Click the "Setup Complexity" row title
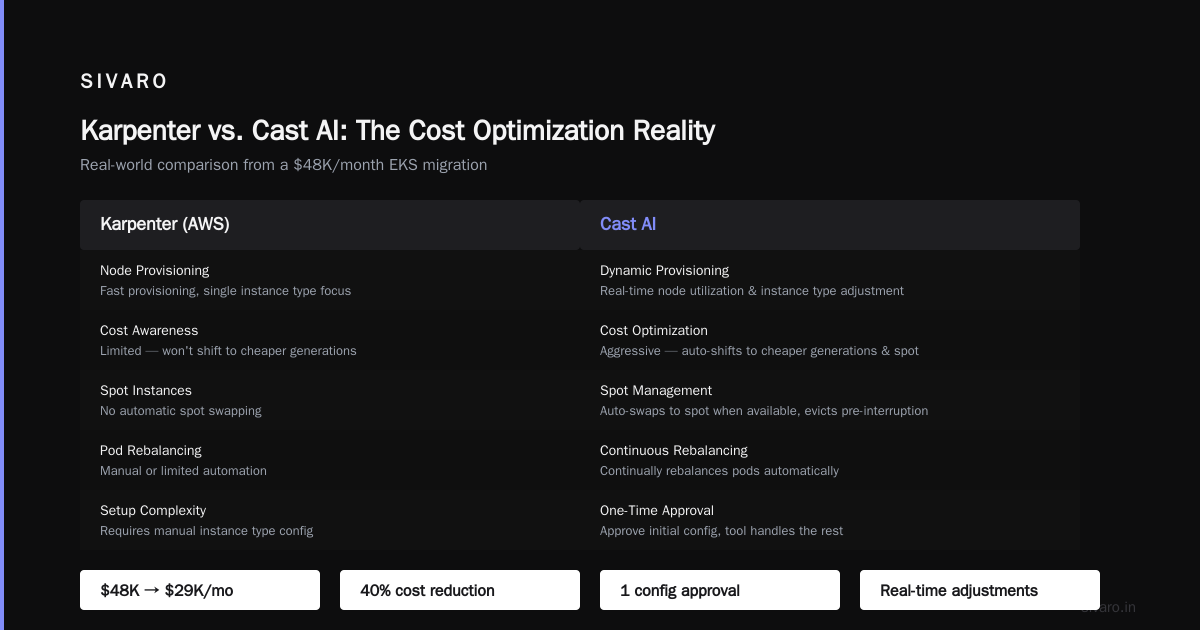1200x630 pixels. click(153, 511)
